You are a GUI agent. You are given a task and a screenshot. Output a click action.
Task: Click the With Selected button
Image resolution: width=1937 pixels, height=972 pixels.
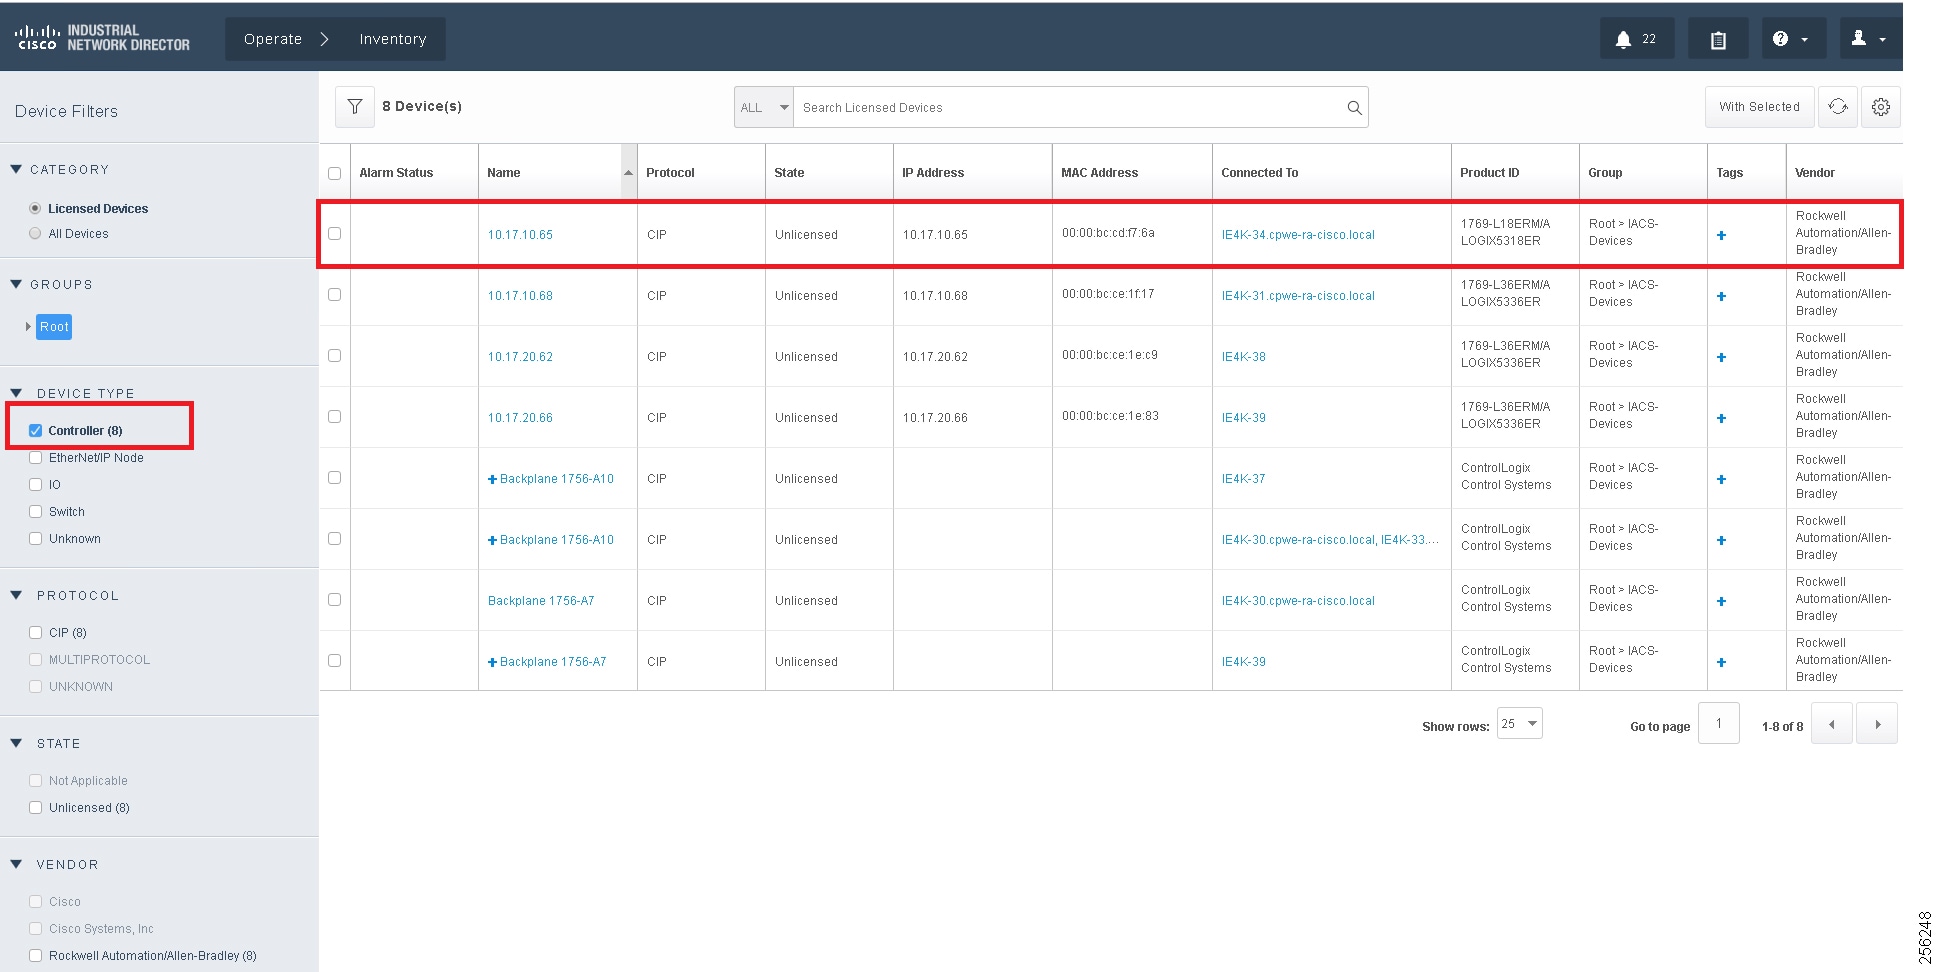pyautogui.click(x=1759, y=107)
